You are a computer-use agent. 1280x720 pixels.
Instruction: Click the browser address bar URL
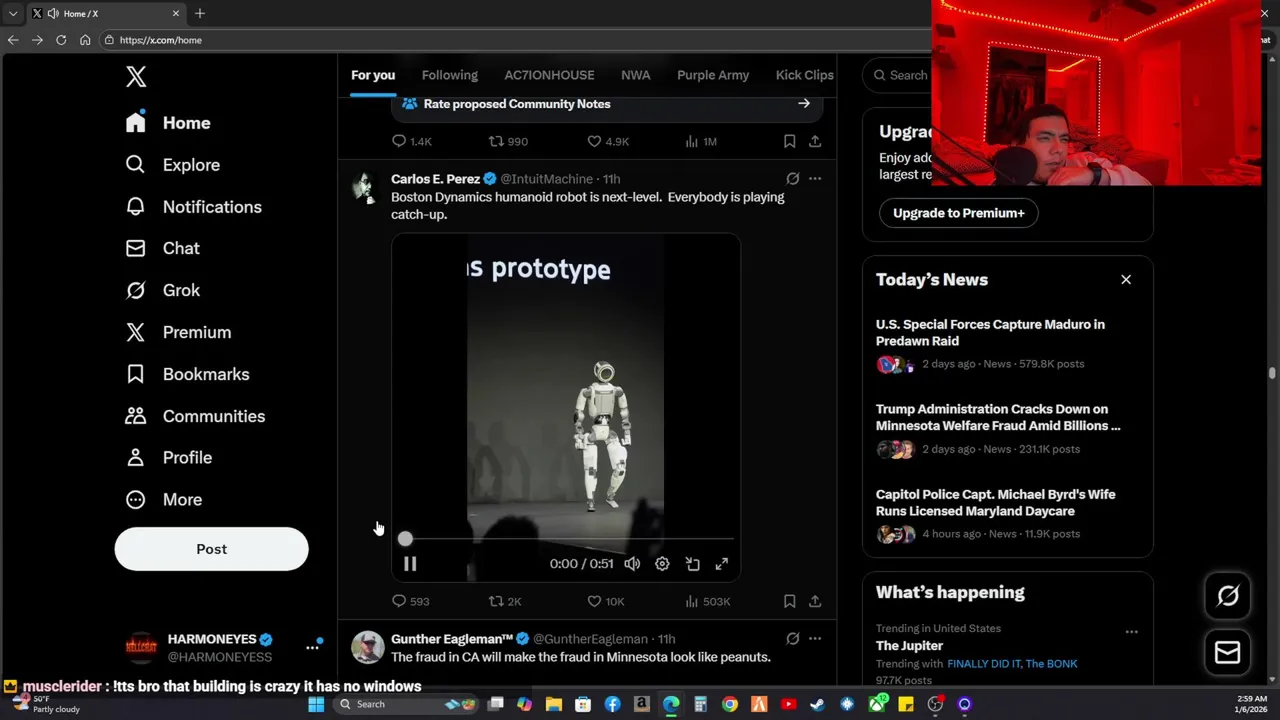click(161, 40)
